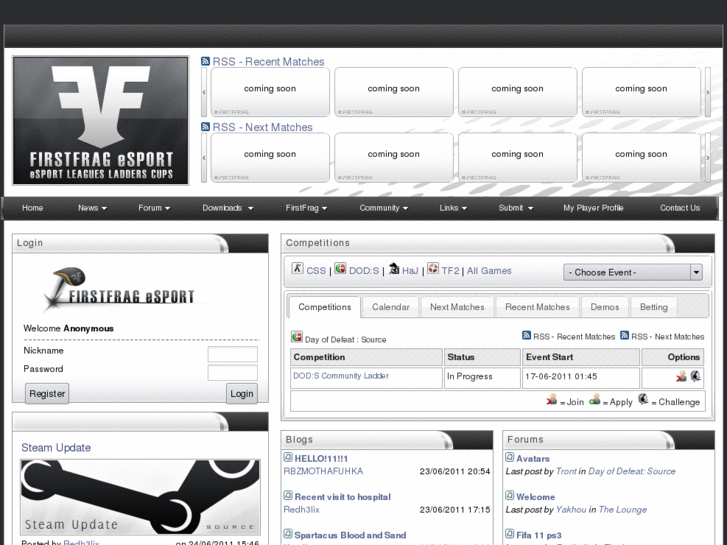
Task: Click the 'RSS - Next Matches' heading link
Action: (x=262, y=127)
